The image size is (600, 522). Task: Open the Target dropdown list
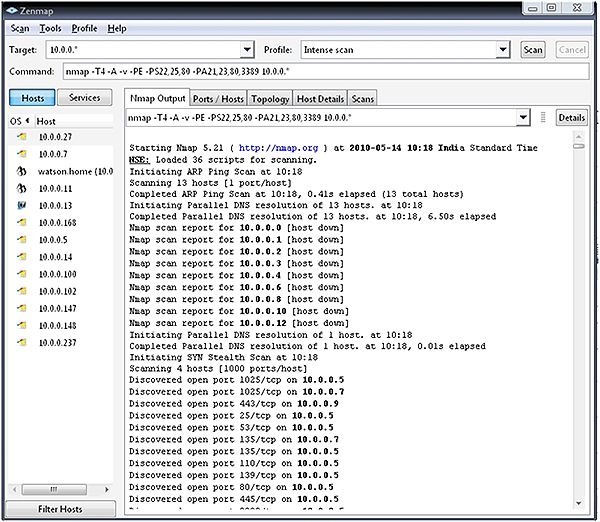[x=247, y=50]
